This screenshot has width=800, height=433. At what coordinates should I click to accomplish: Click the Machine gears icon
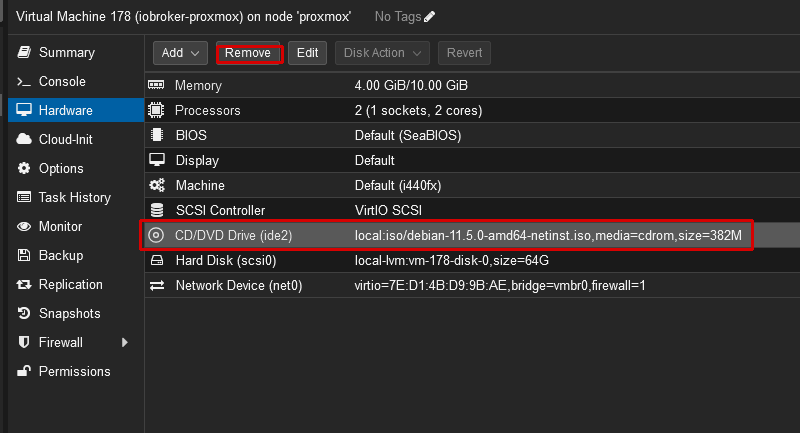tap(156, 185)
